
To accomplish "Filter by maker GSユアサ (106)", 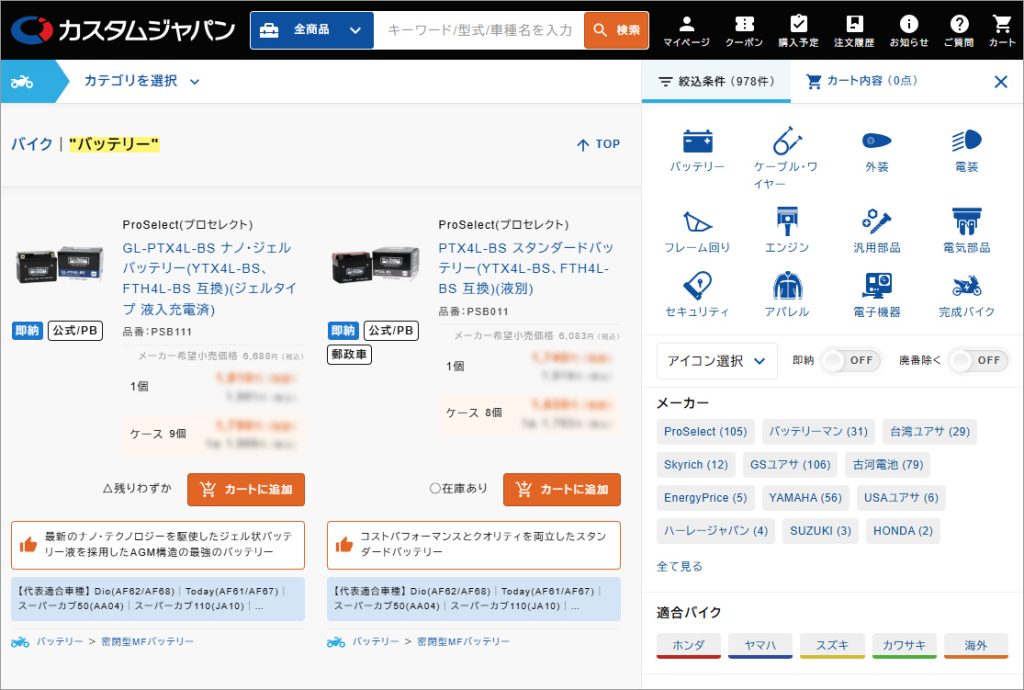I will [x=790, y=465].
